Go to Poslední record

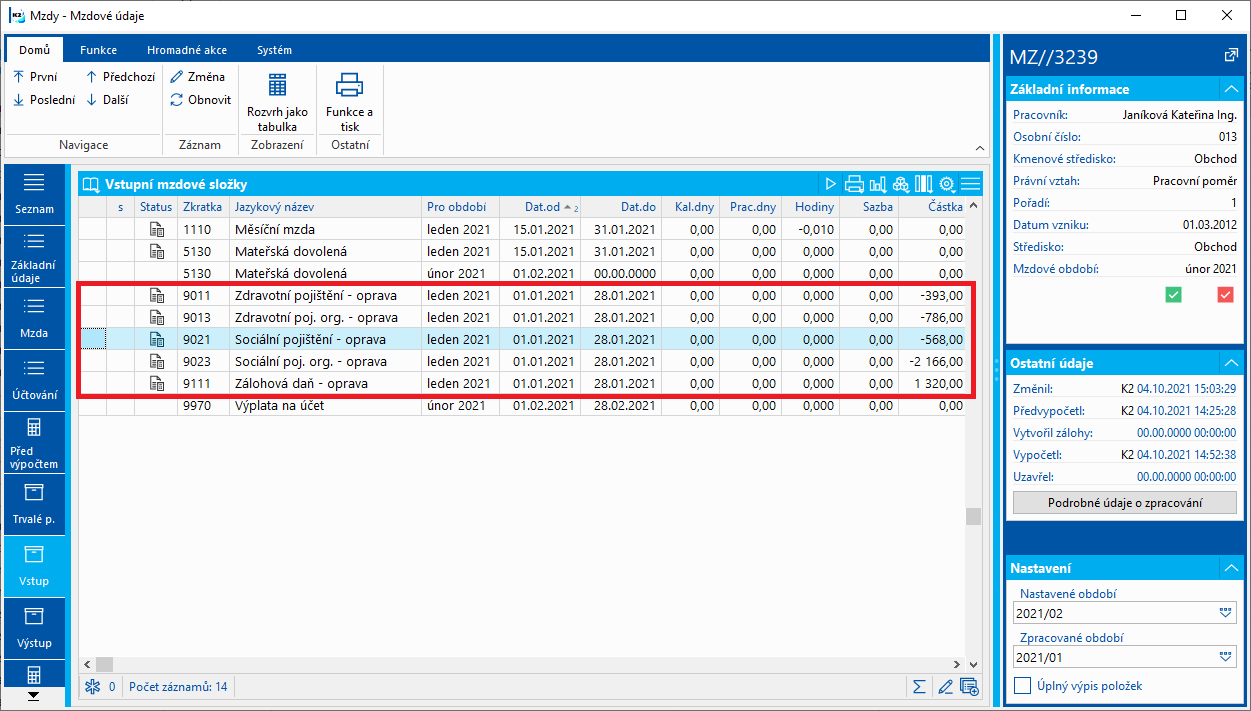[x=44, y=99]
